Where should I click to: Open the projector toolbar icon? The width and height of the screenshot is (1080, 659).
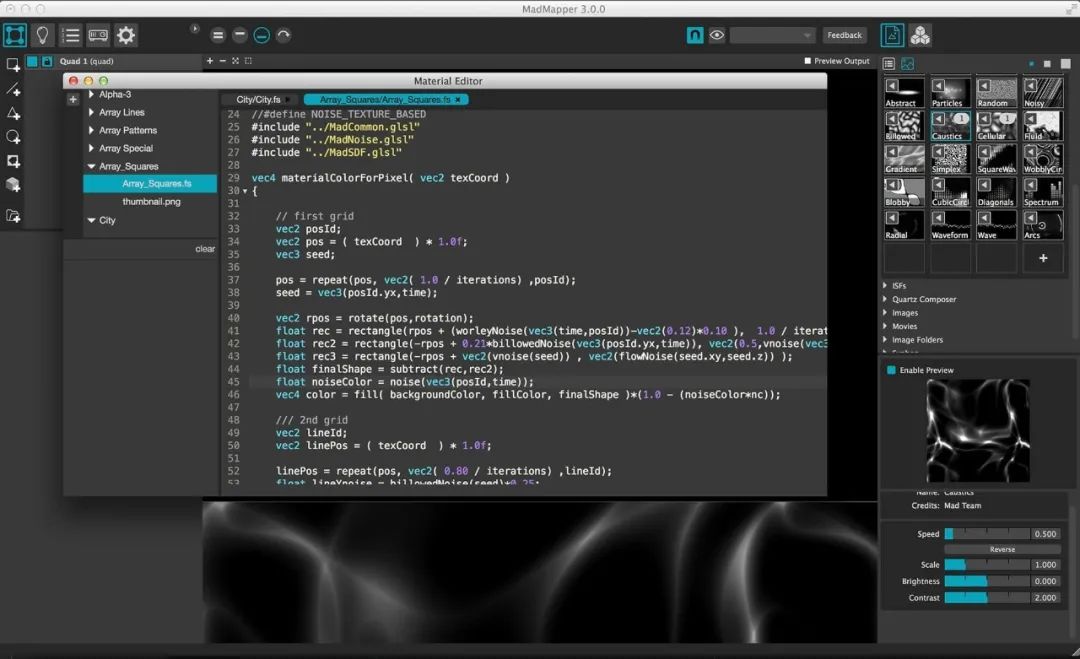tap(98, 34)
